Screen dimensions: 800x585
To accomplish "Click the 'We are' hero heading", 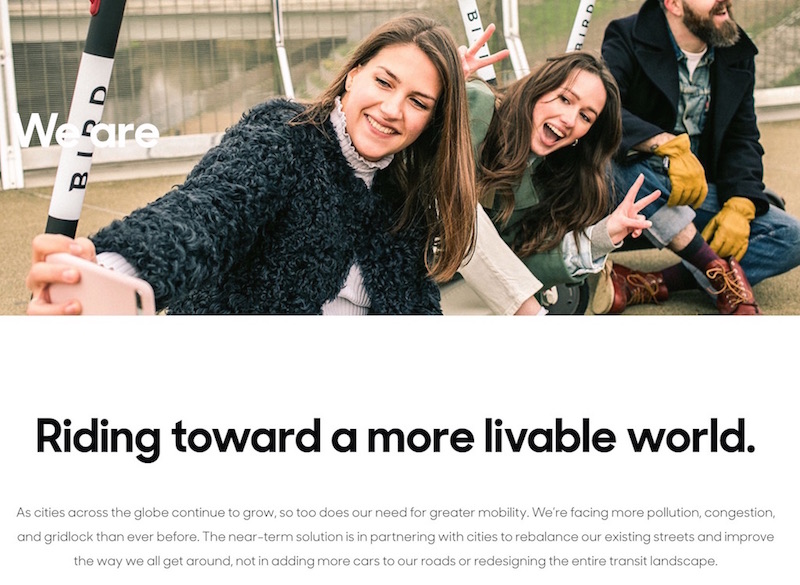I will tap(87, 131).
